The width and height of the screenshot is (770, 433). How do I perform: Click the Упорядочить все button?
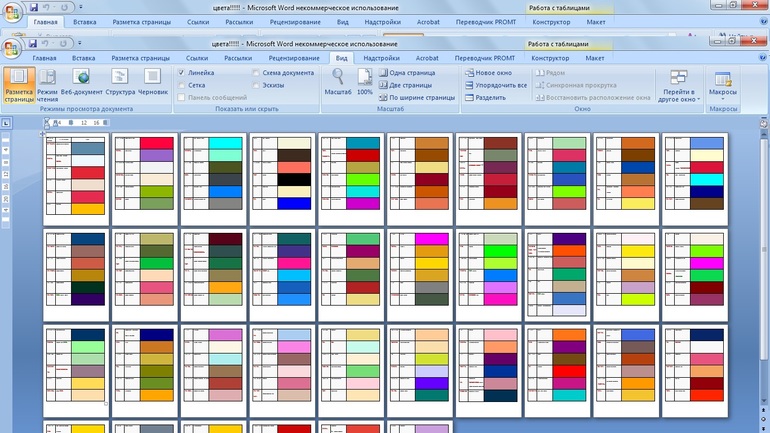pos(496,85)
